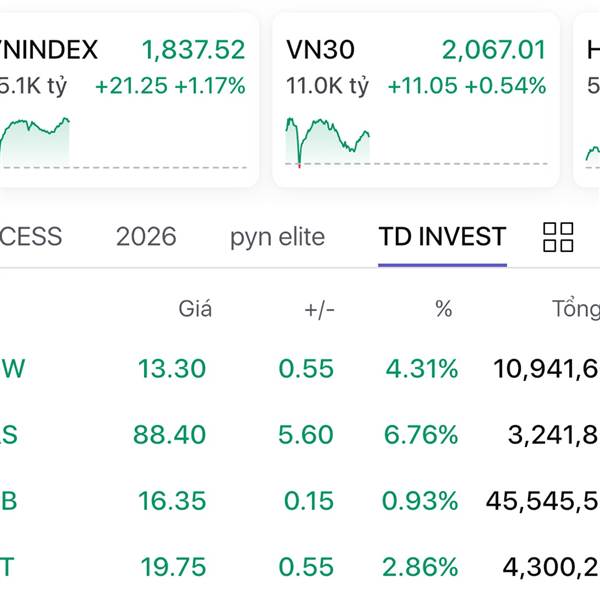Switch to the 2026 watchlist tab
Viewport: 600px width, 600px height.
pyautogui.click(x=146, y=237)
